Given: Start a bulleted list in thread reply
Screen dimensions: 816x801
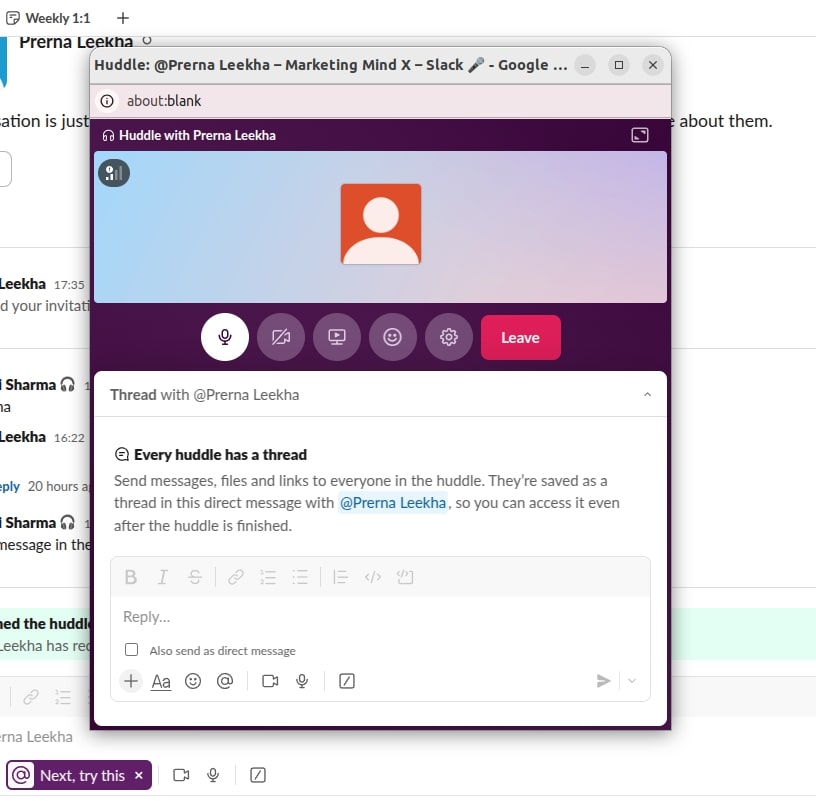Looking at the screenshot, I should click(x=300, y=577).
